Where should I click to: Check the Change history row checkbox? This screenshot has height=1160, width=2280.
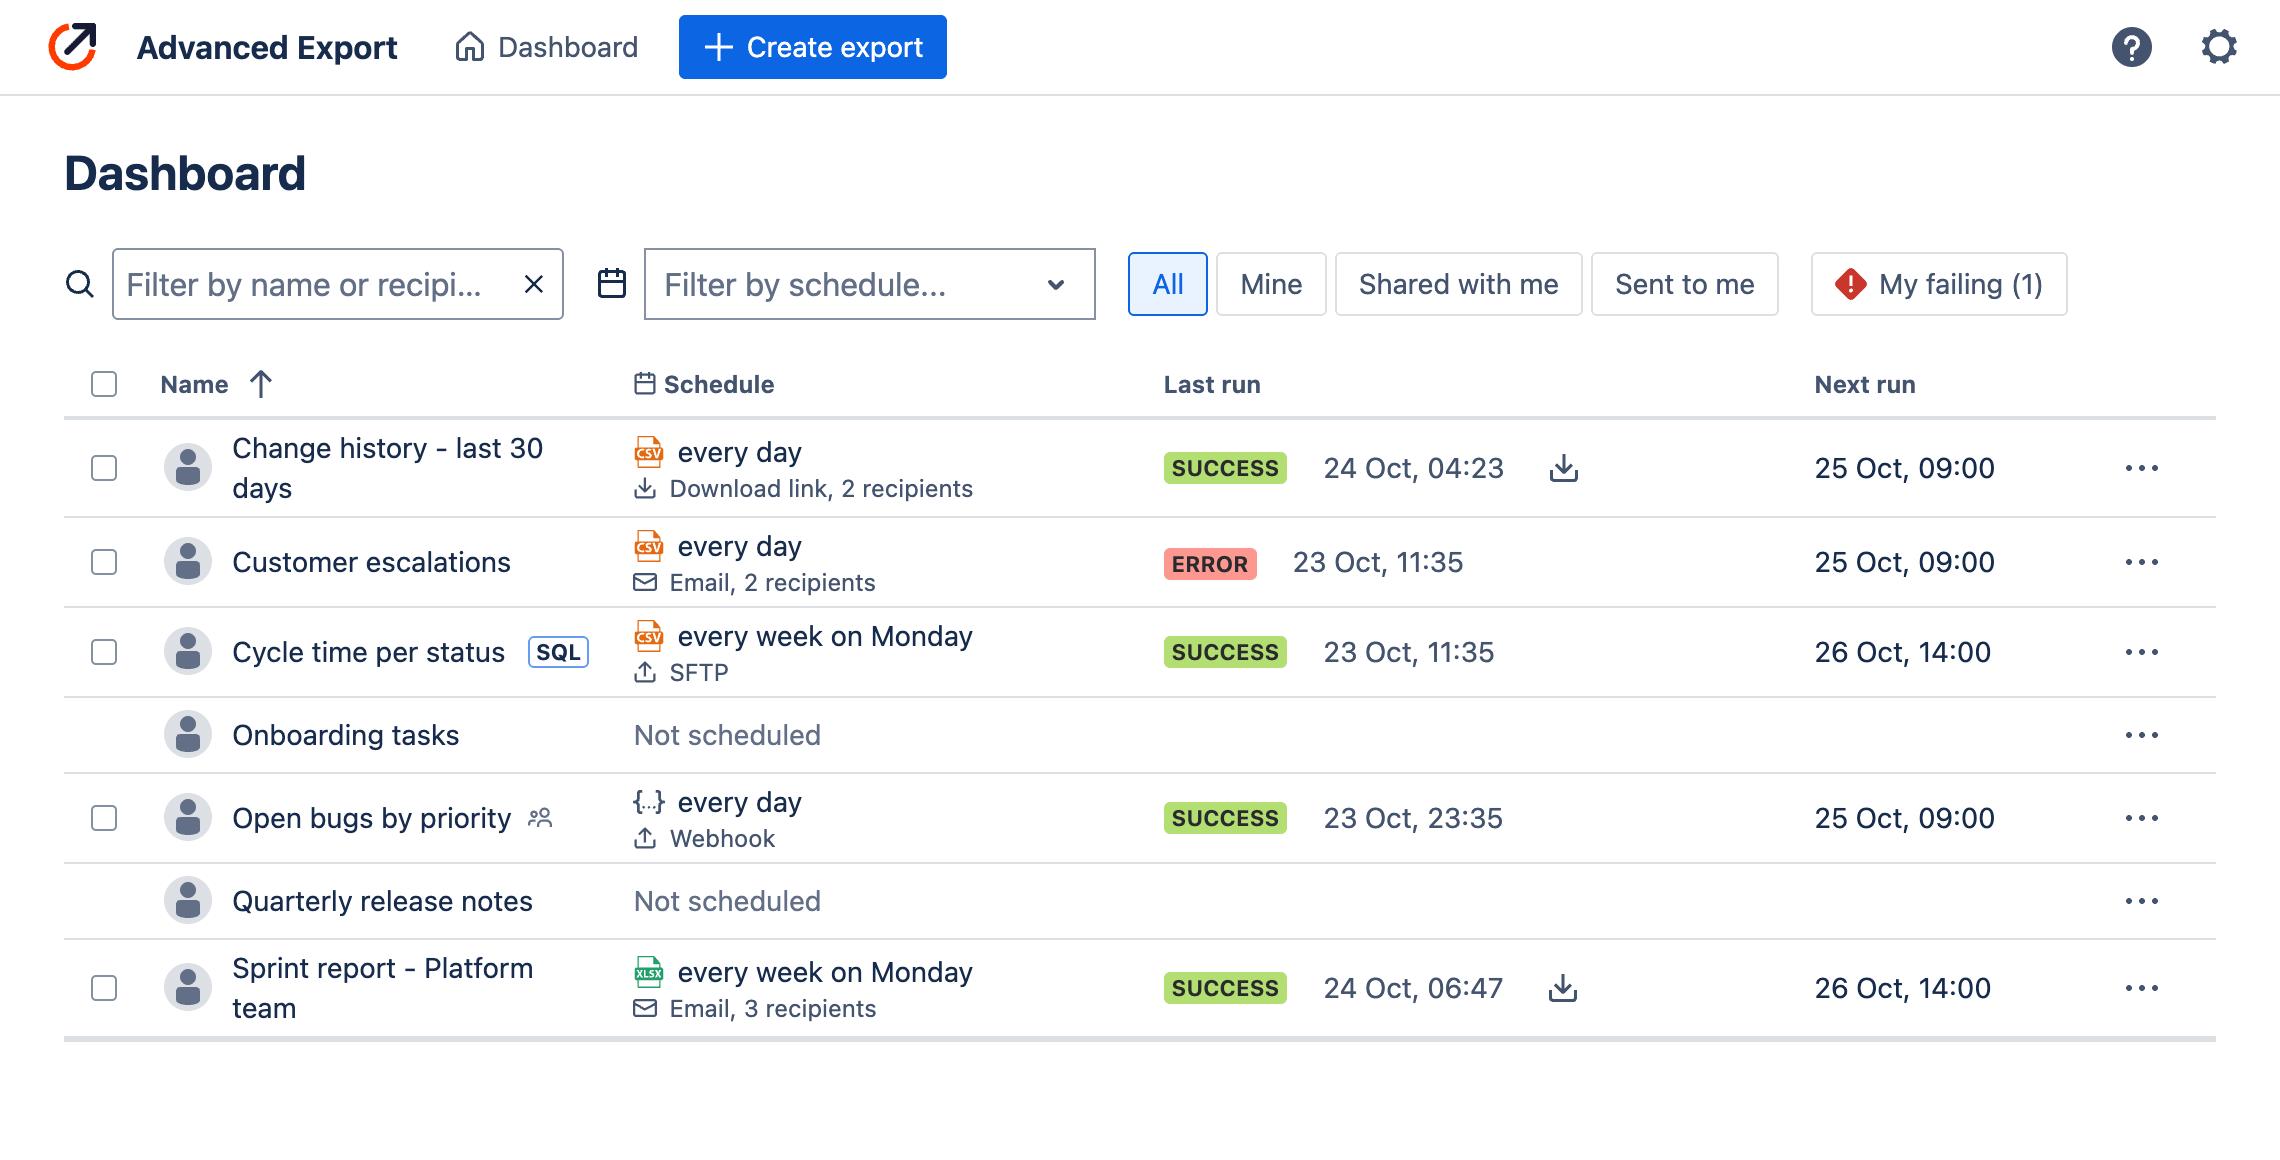(x=104, y=468)
